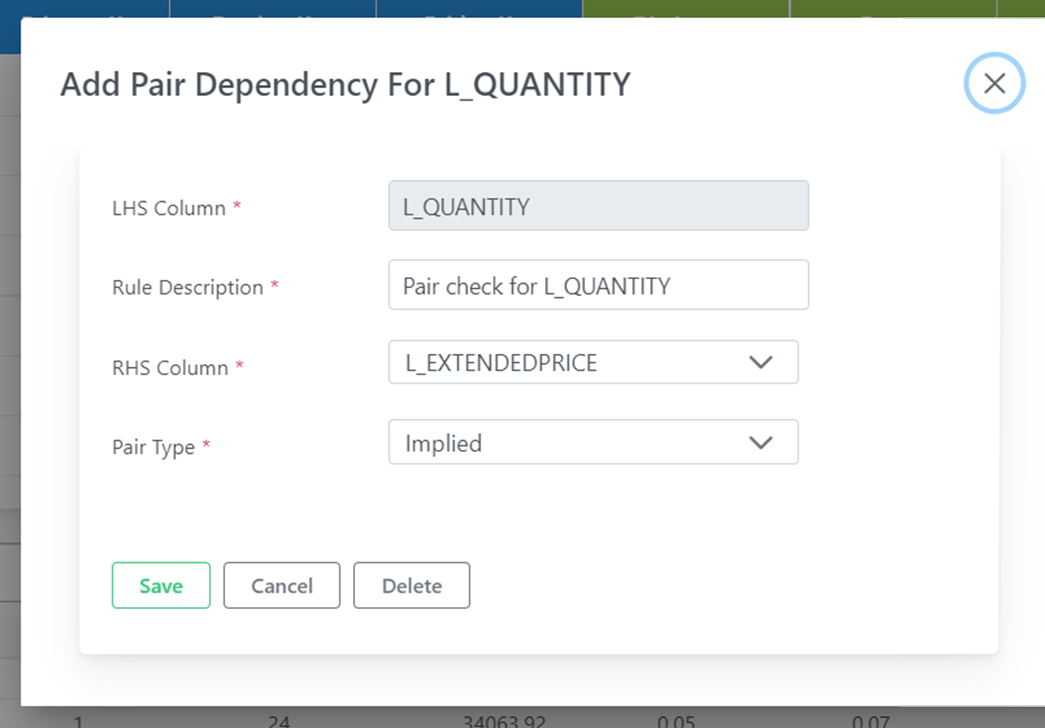1045x728 pixels.
Task: Expand the Pair Type dropdown
Action: [592, 442]
